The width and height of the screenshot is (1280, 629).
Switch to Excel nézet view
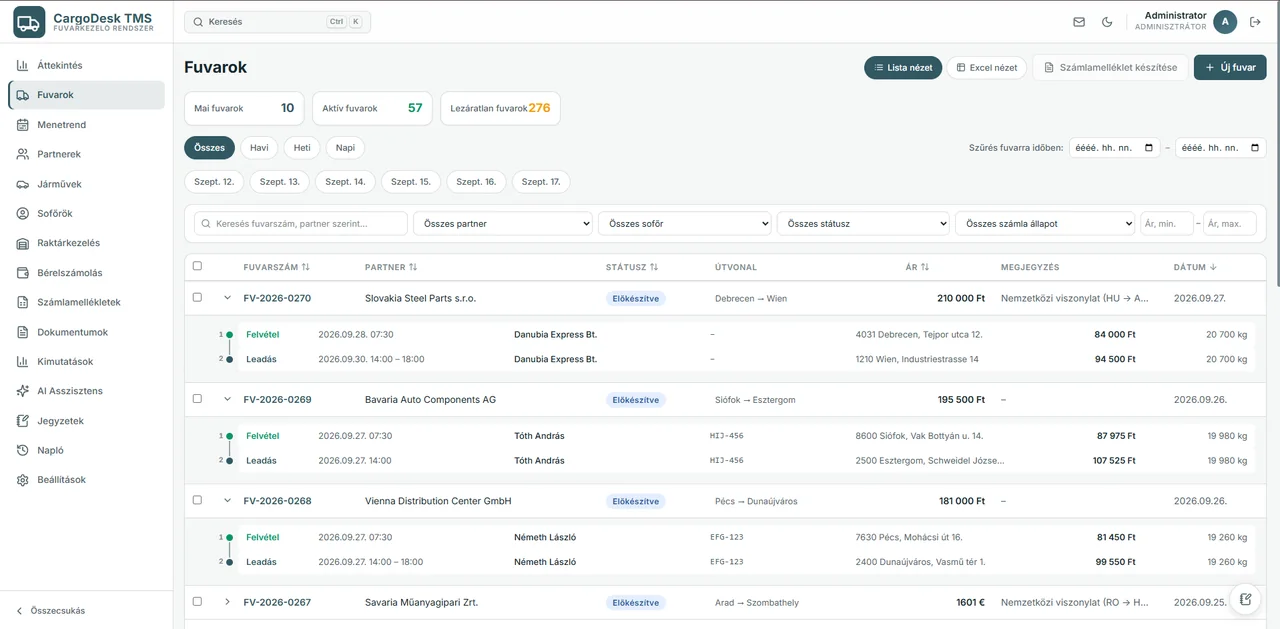[x=986, y=68]
